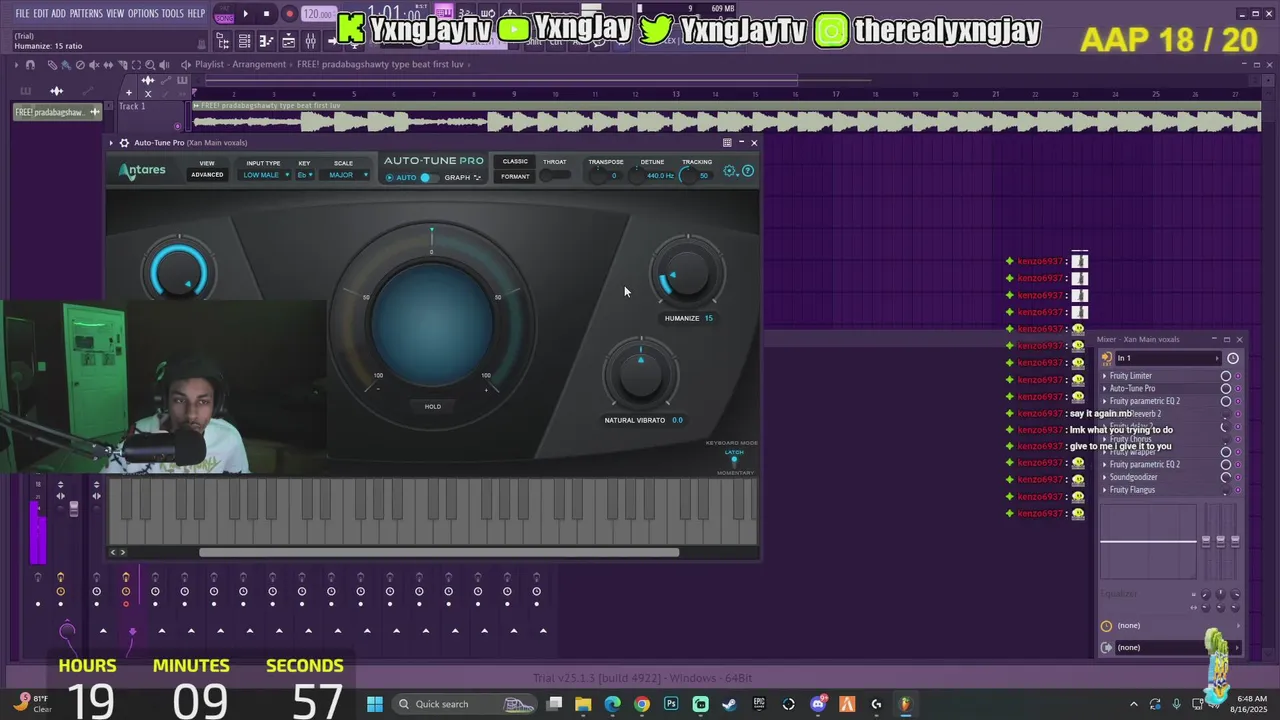The height and width of the screenshot is (720, 1280).
Task: Select the playlist paint brush tool
Action: (x=66, y=65)
